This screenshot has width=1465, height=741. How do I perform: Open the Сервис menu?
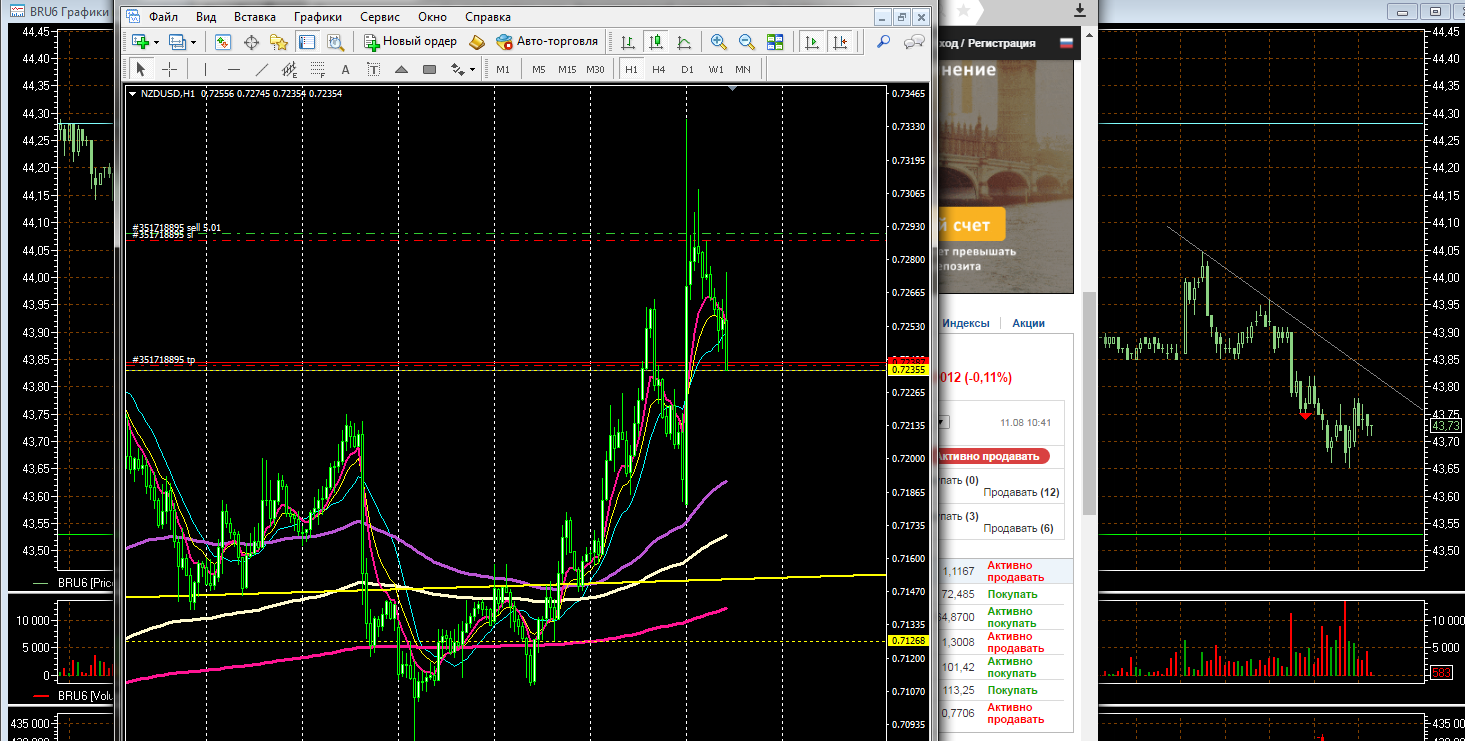point(379,17)
